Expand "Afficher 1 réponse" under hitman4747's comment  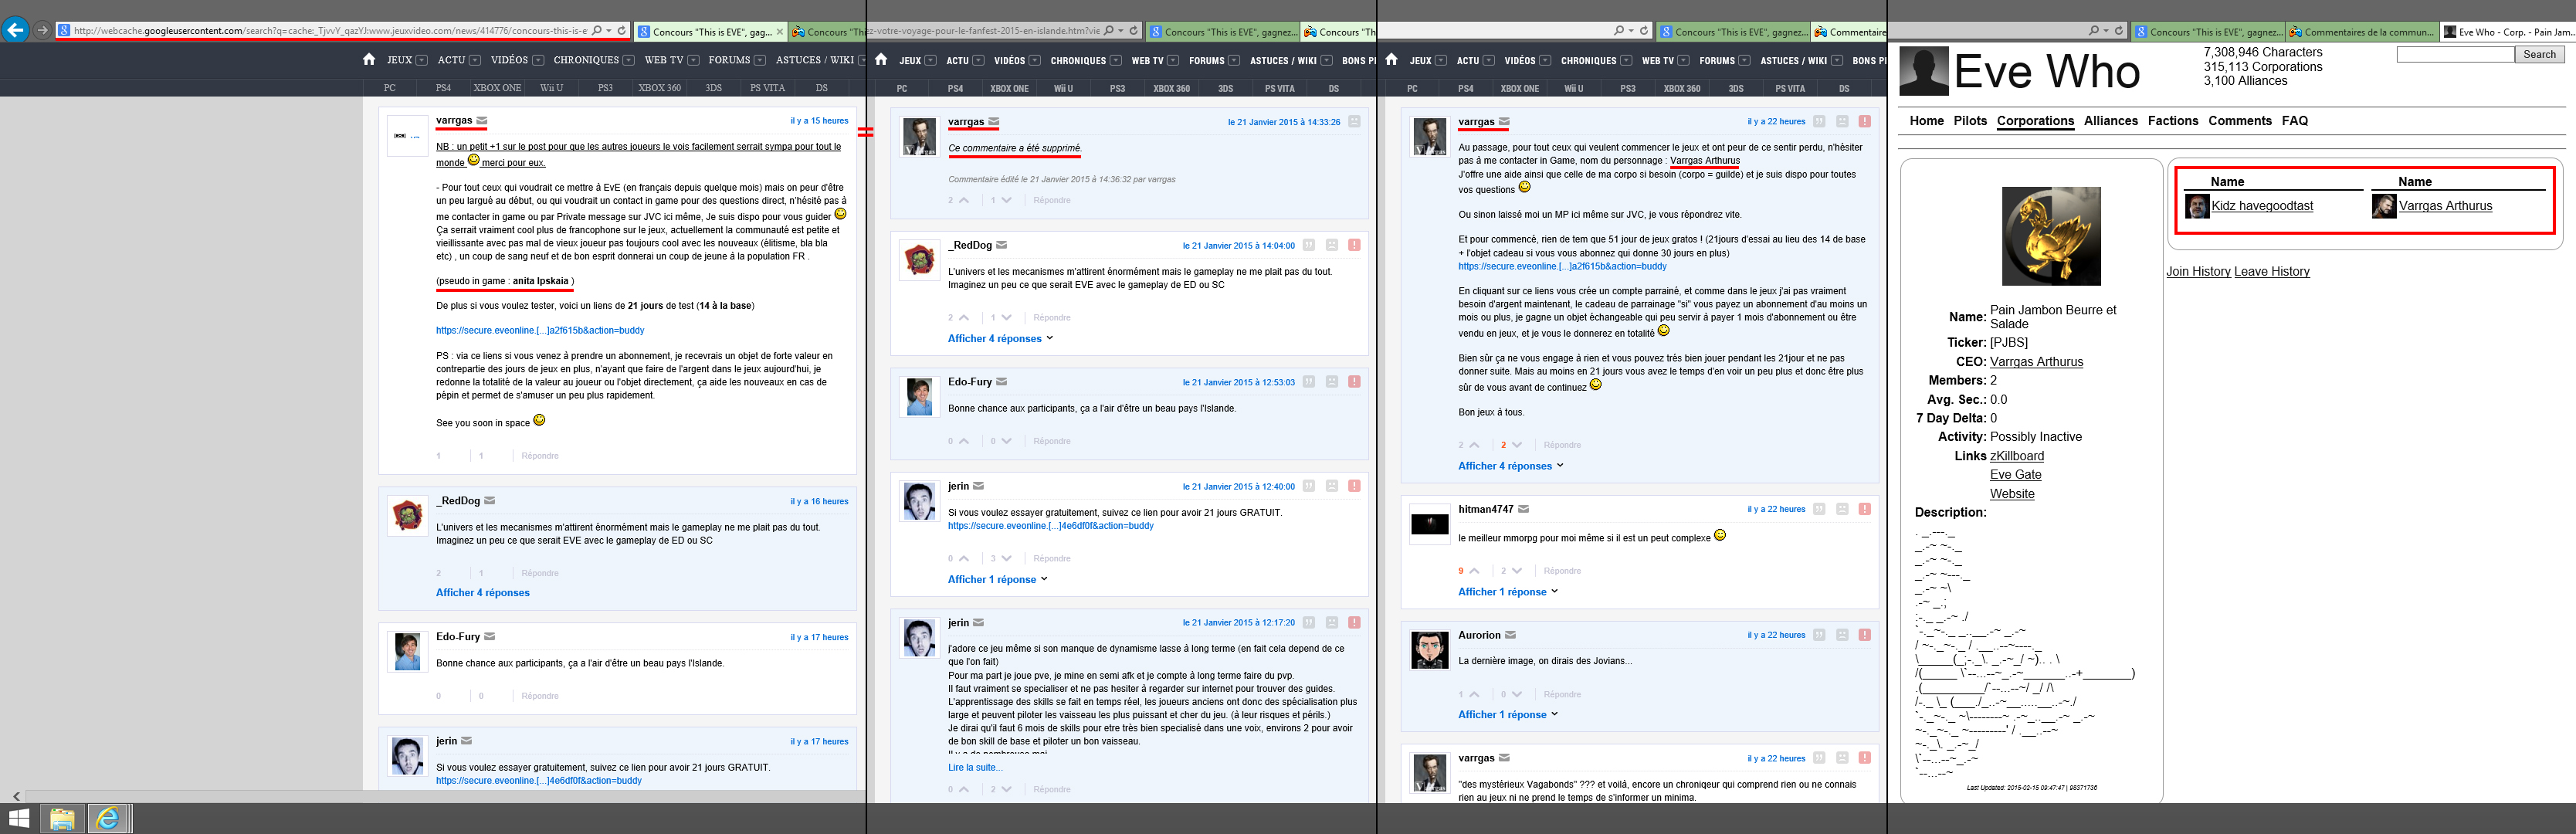click(1502, 592)
